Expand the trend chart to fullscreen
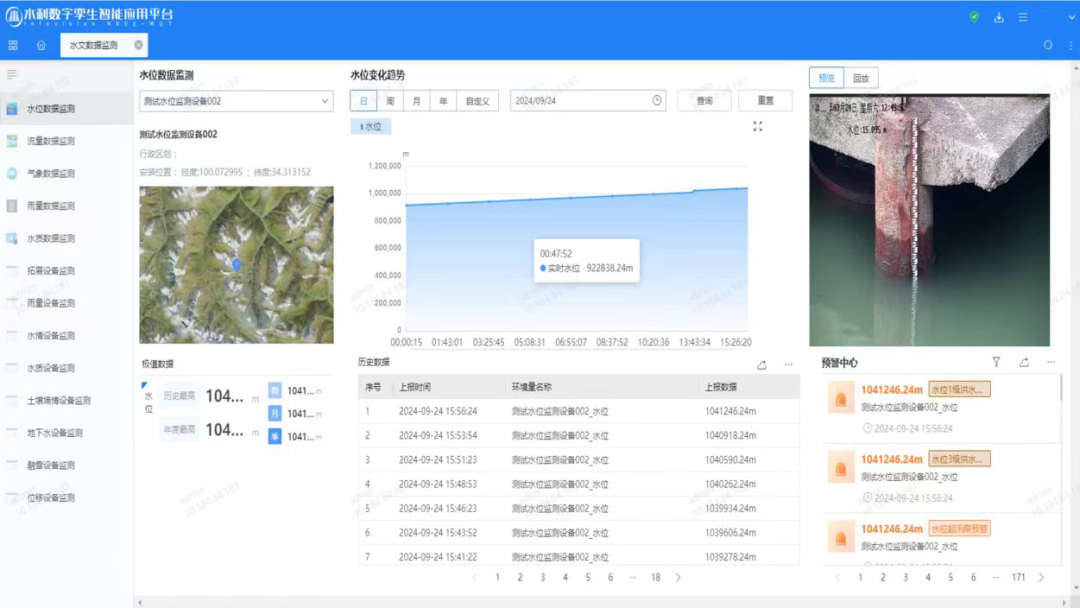The width and height of the screenshot is (1080, 608). click(x=757, y=126)
